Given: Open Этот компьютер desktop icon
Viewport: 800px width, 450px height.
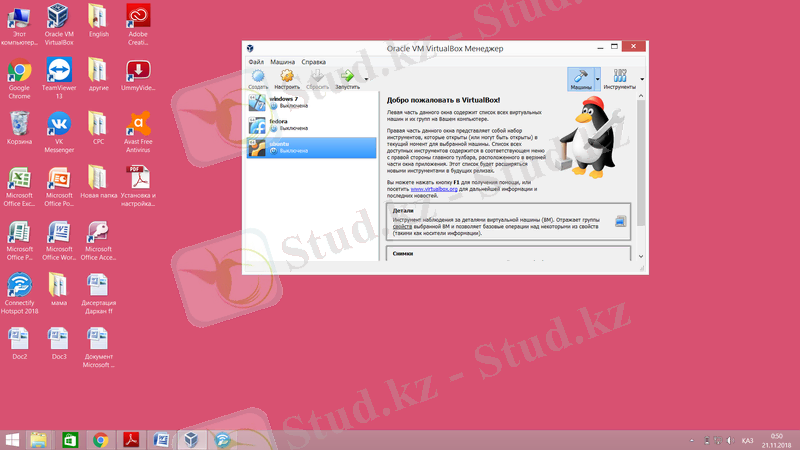Looking at the screenshot, I should coord(19,24).
